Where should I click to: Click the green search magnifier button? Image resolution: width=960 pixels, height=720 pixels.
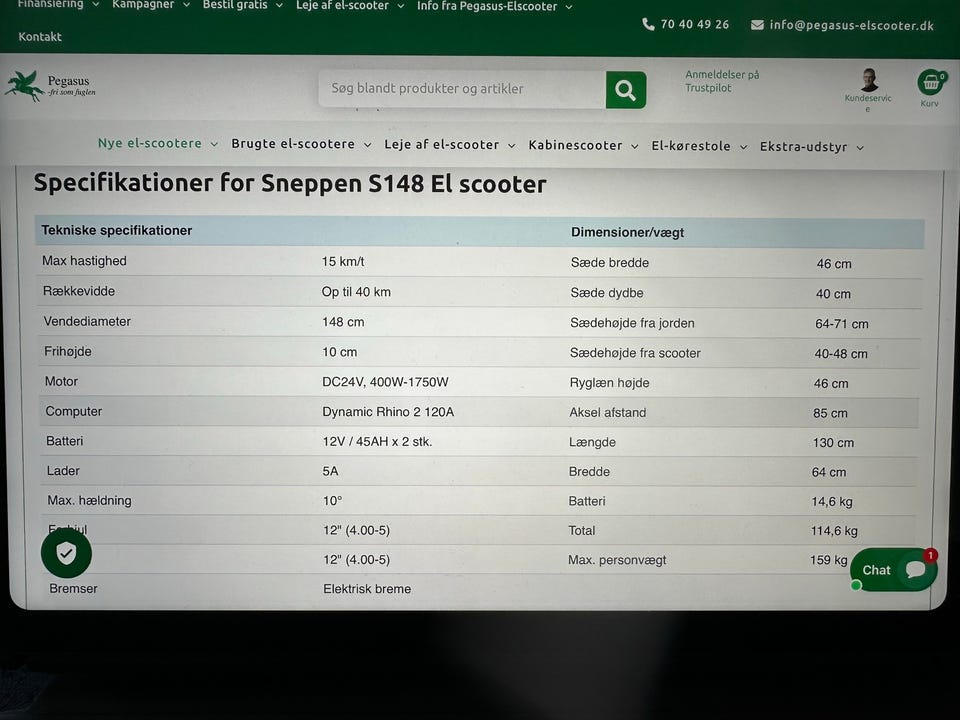pyautogui.click(x=626, y=90)
